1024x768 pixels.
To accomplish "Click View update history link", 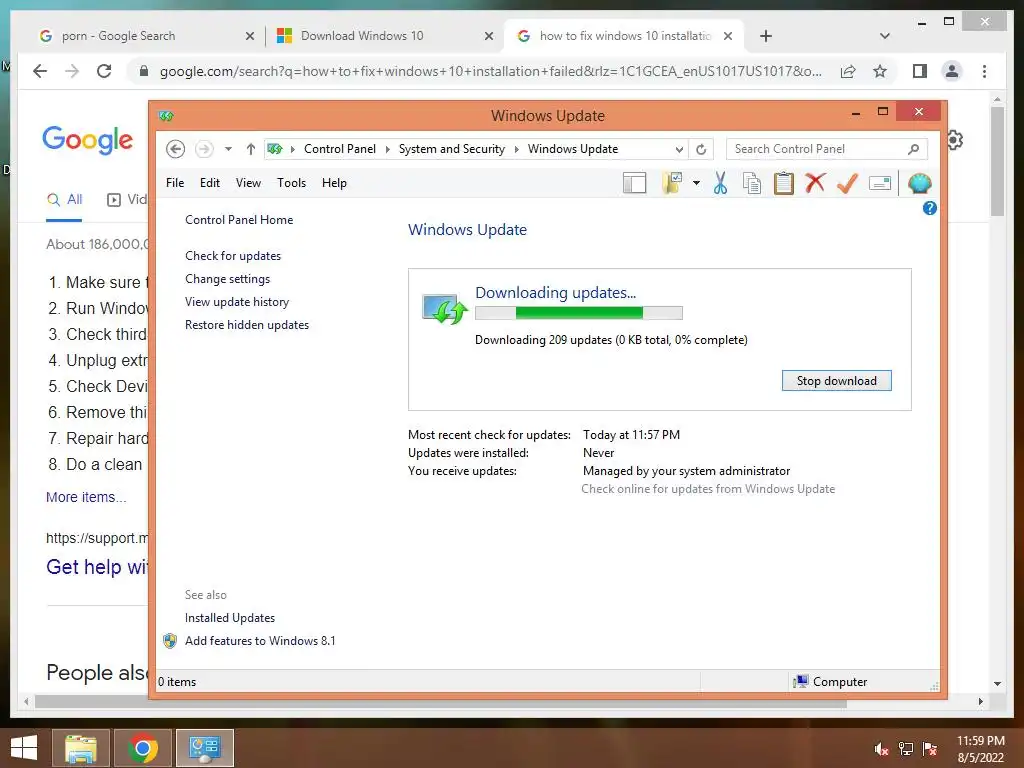I will tap(237, 302).
